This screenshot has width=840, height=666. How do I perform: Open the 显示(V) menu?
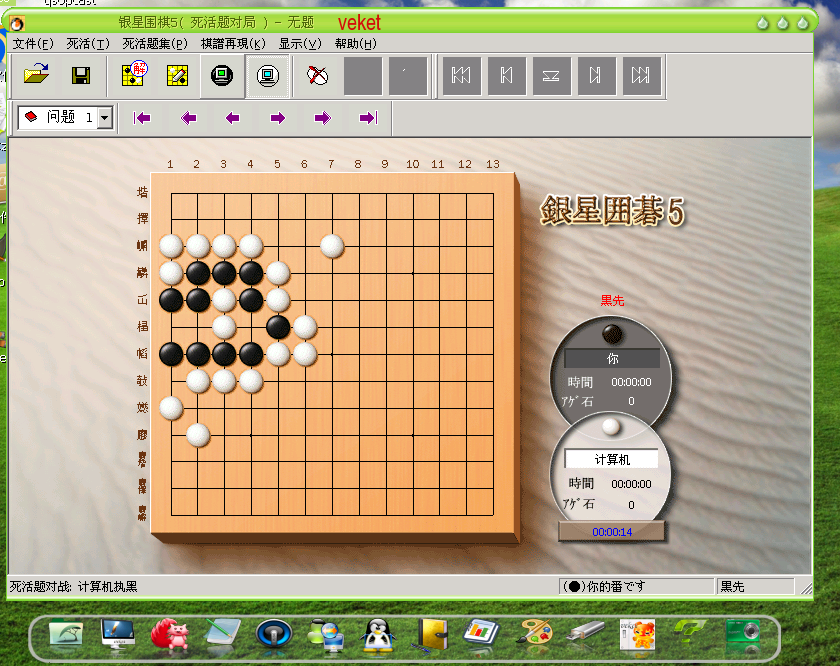click(300, 43)
